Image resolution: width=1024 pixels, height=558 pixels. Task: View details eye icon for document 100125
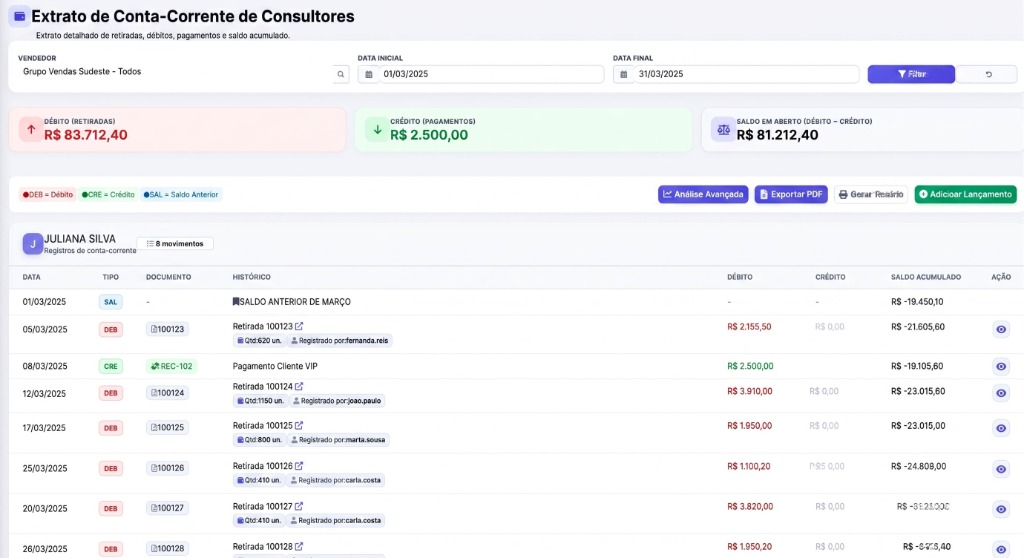click(x=1000, y=429)
